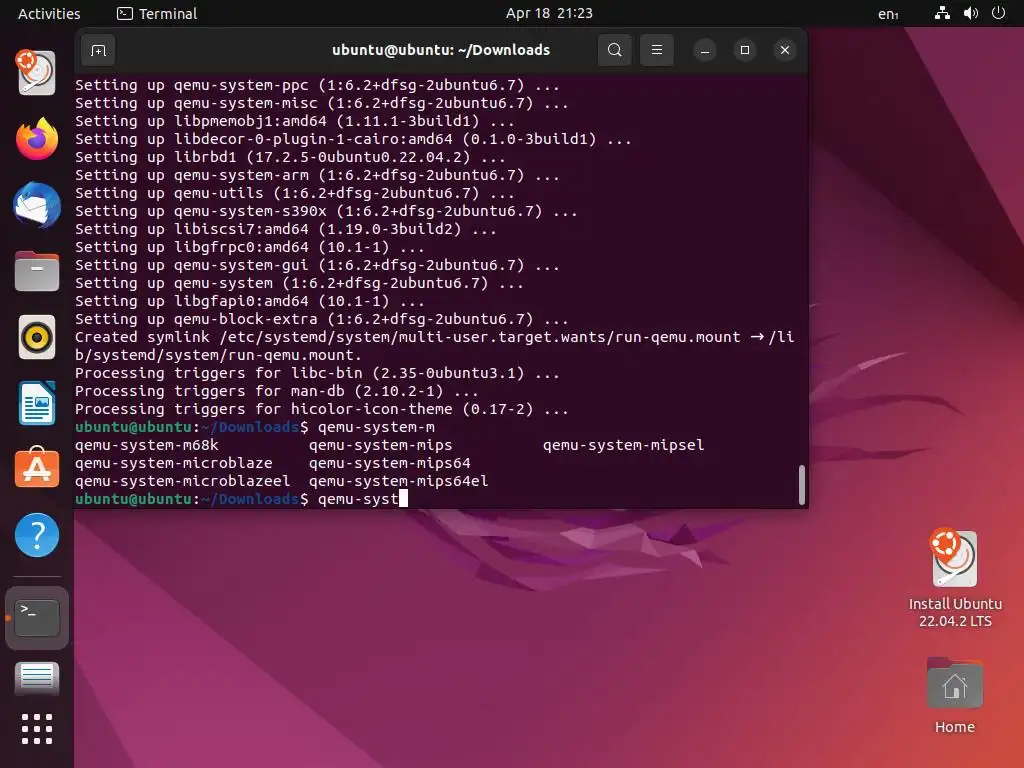The height and width of the screenshot is (768, 1024).
Task: Click the line Setting up qemu-utils
Action: point(295,193)
